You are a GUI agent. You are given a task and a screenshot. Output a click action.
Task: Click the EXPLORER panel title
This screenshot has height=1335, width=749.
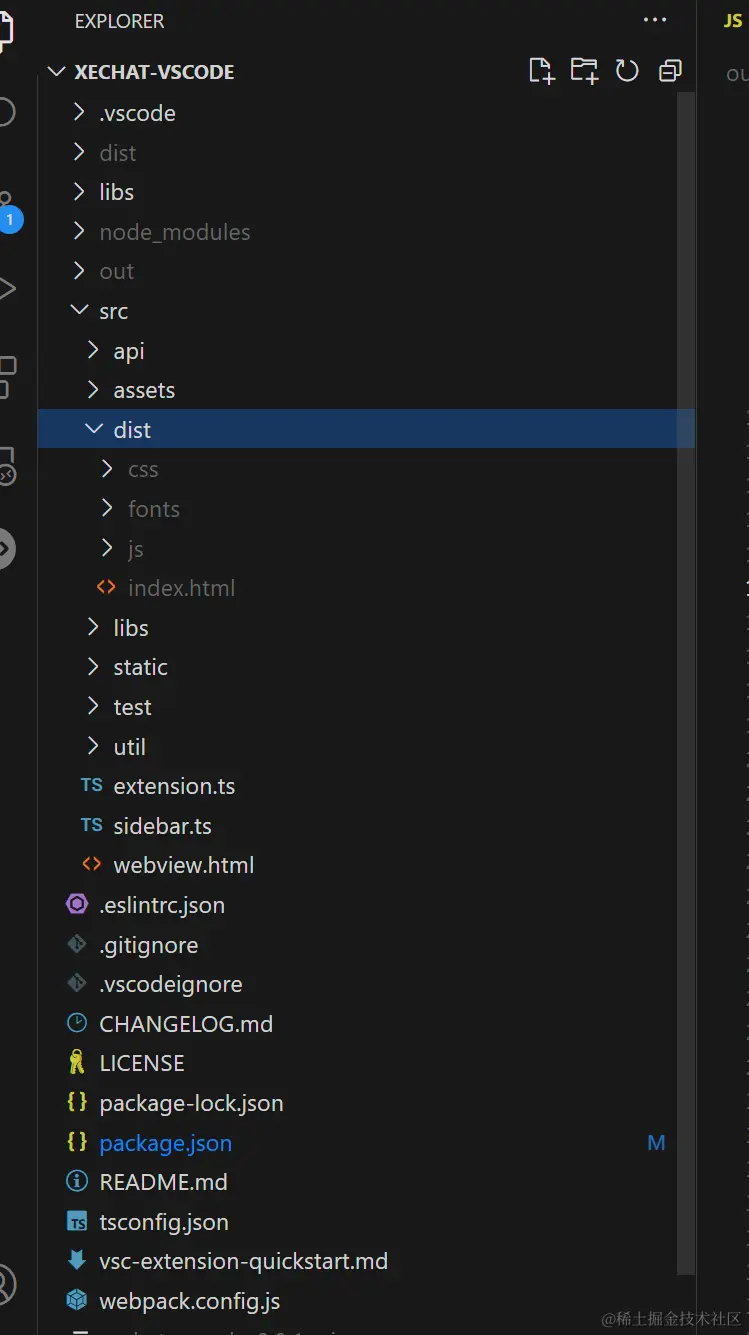(x=119, y=21)
